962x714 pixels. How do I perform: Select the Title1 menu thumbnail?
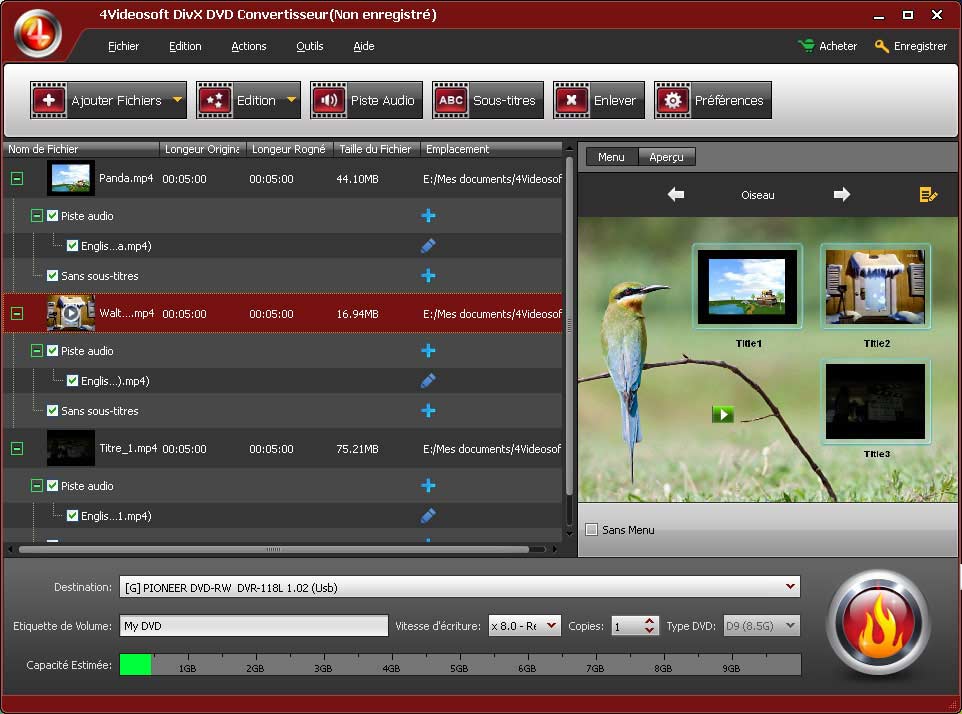pyautogui.click(x=747, y=286)
